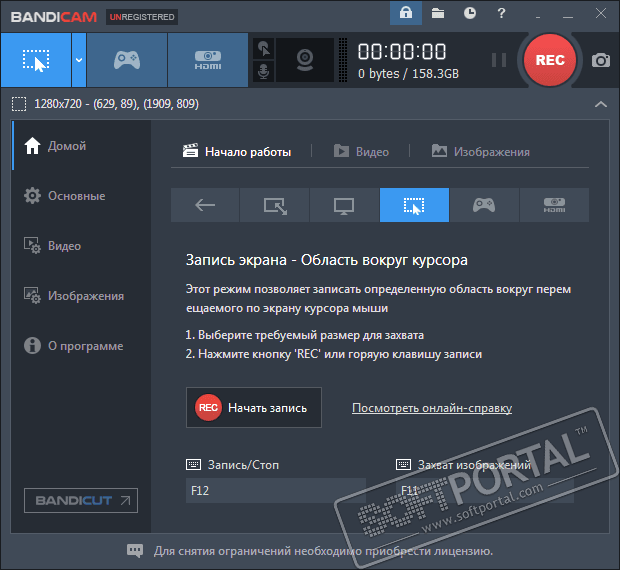Select the gamepad mode icon in mode row
Viewport: 620px width, 570px height.
(x=484, y=205)
